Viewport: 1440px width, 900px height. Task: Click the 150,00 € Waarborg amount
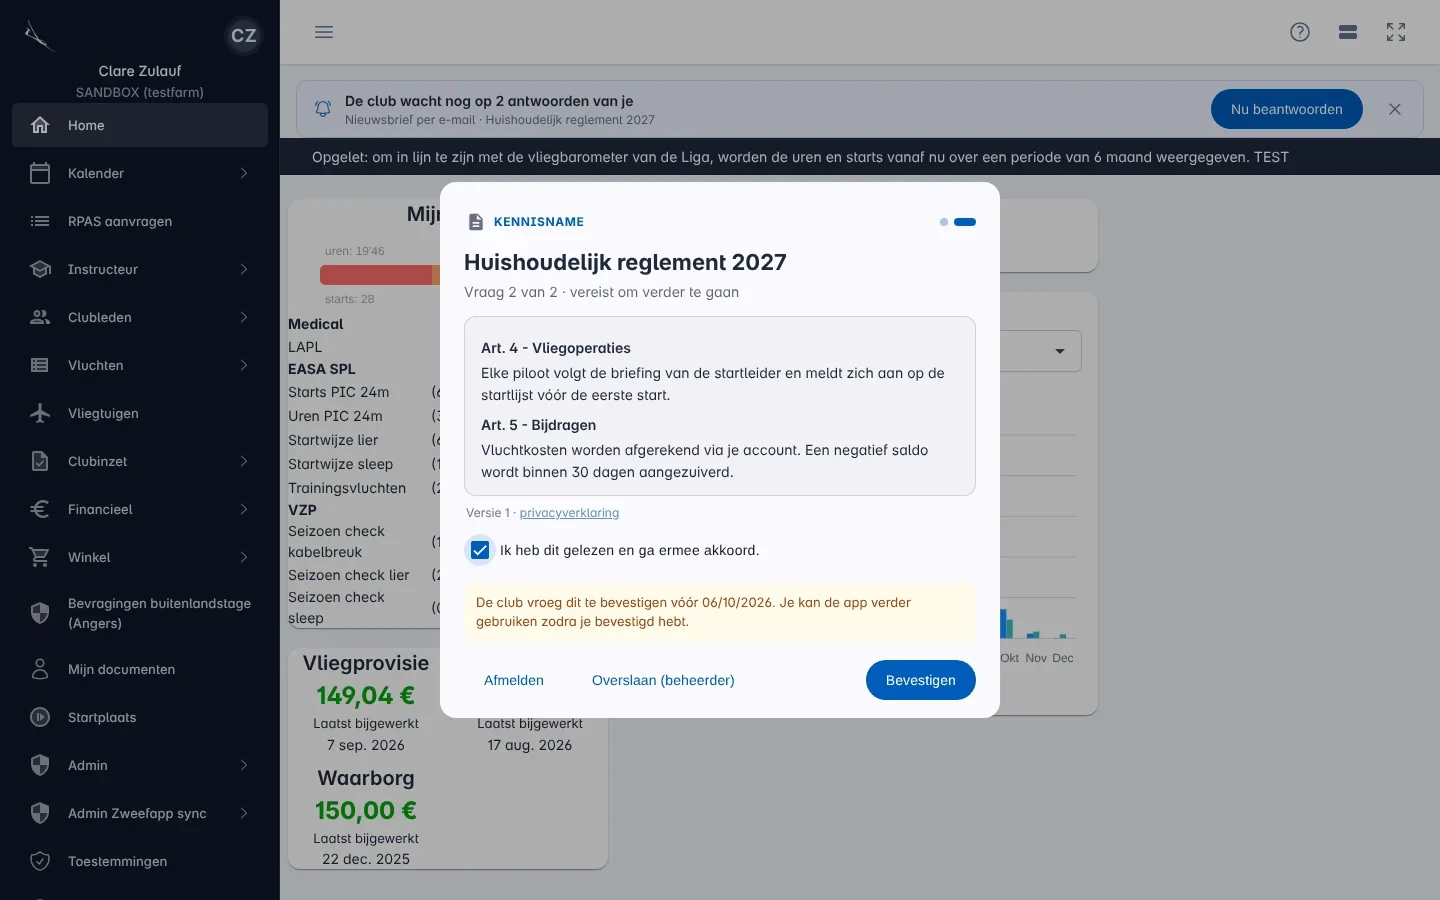[366, 810]
